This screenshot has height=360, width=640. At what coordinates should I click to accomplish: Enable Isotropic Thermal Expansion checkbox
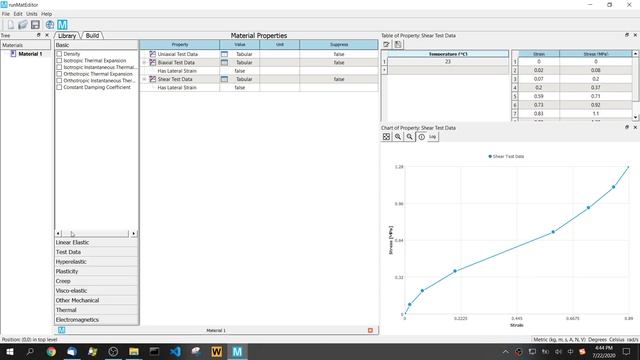(x=59, y=60)
